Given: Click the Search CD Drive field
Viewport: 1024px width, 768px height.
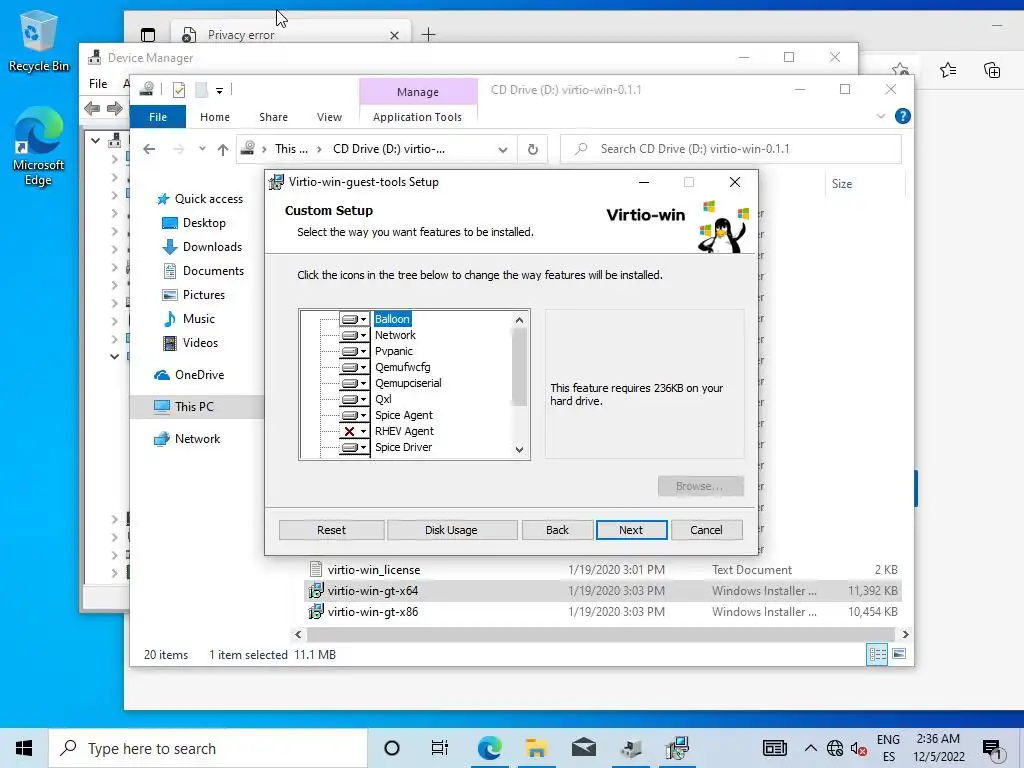Looking at the screenshot, I should click(731, 149).
